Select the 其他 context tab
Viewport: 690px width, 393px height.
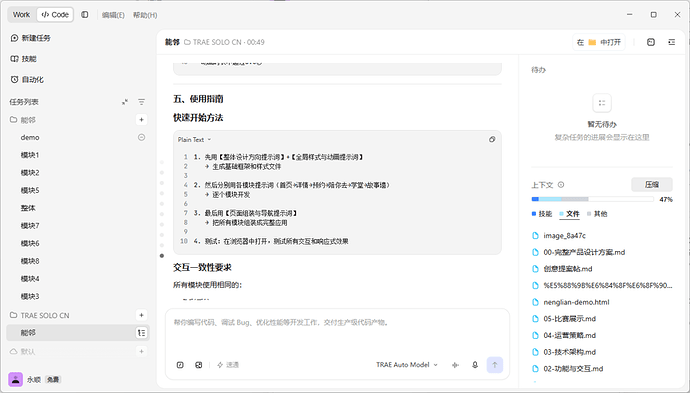(x=597, y=214)
